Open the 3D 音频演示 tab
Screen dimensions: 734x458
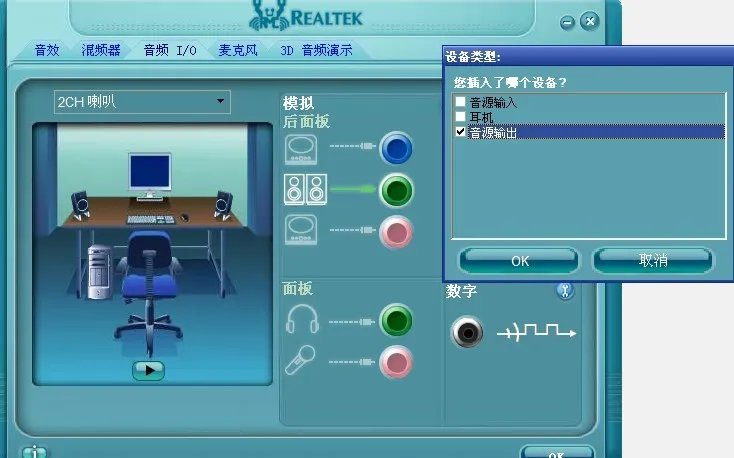pyautogui.click(x=316, y=50)
